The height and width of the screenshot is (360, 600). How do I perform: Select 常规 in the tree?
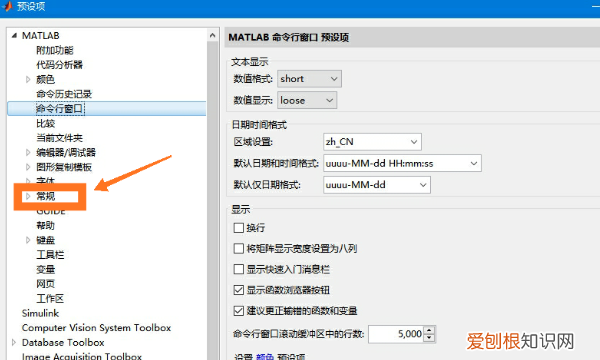pyautogui.click(x=46, y=196)
